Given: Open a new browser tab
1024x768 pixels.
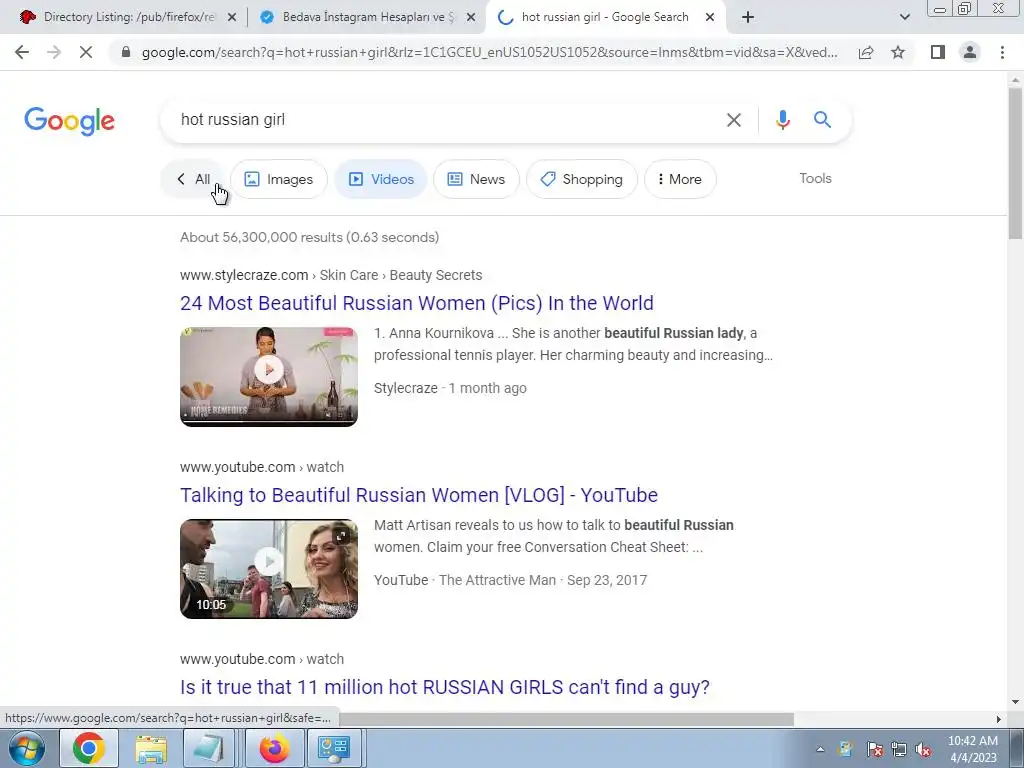Looking at the screenshot, I should 748,18.
